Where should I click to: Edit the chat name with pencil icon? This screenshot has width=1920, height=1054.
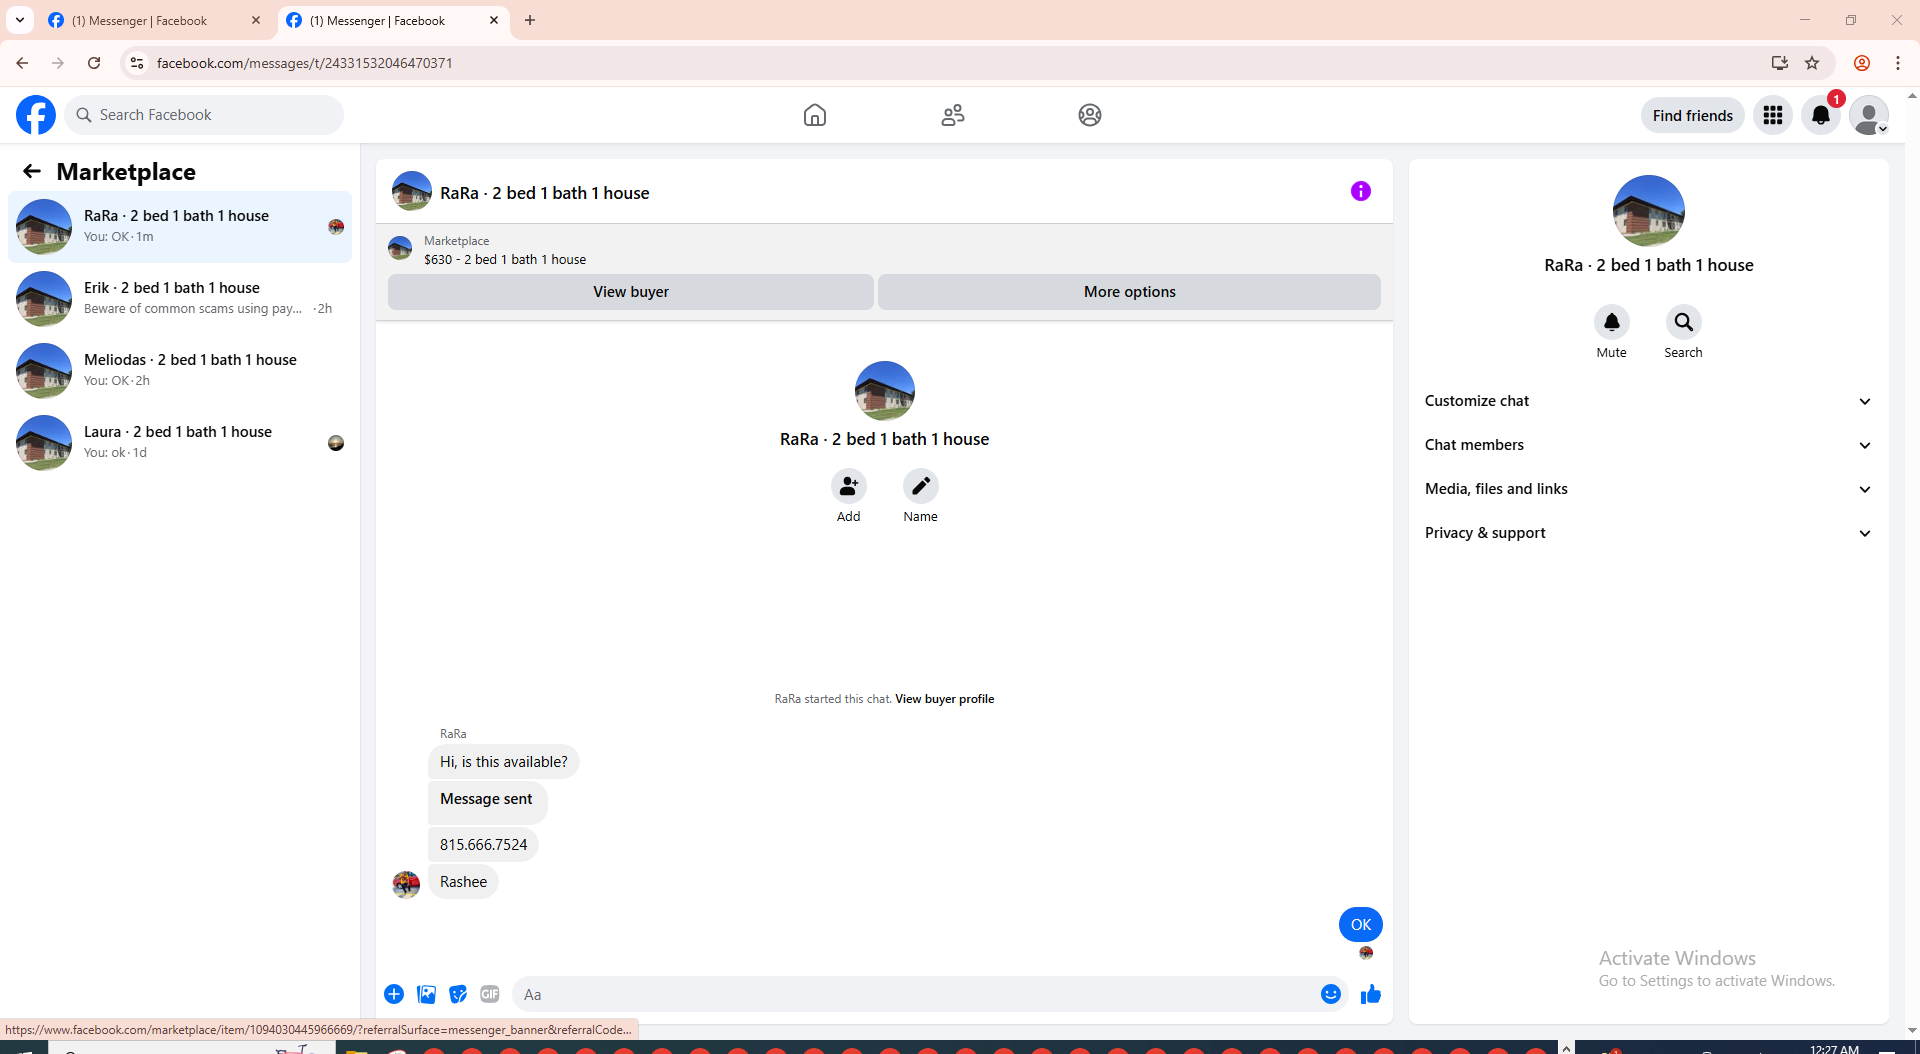pyautogui.click(x=920, y=486)
